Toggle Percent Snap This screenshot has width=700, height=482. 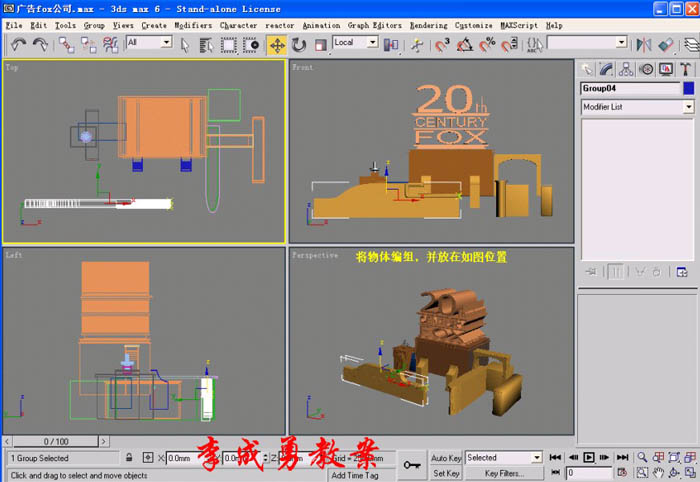click(487, 45)
